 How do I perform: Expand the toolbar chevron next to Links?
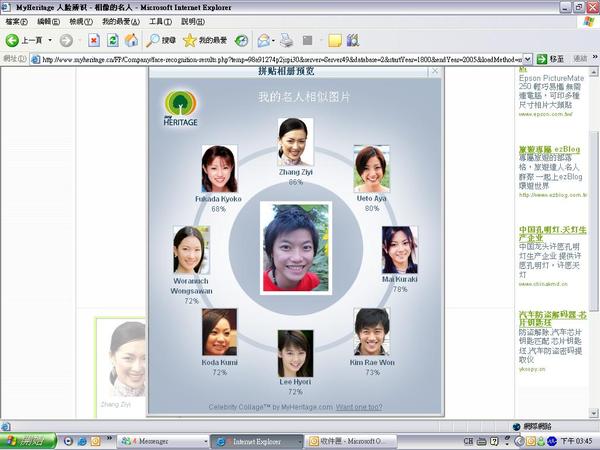[595, 57]
